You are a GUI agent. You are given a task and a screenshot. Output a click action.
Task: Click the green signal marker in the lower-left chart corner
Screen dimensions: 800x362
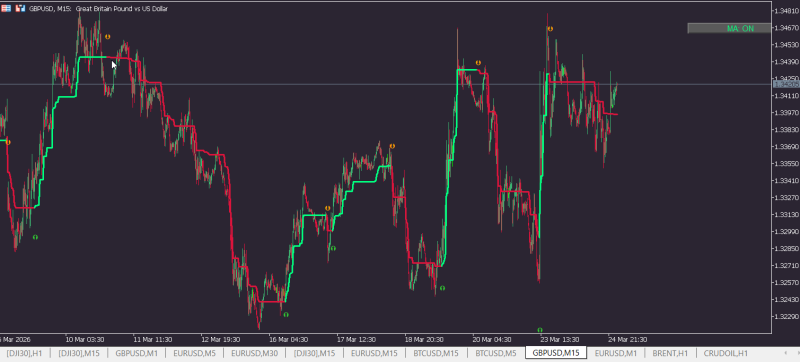pos(35,237)
